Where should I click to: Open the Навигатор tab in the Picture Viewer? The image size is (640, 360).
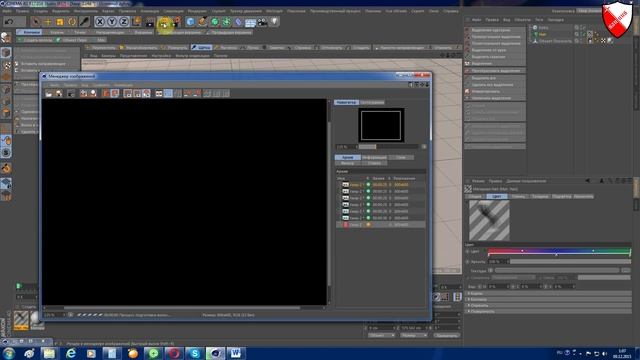[346, 102]
